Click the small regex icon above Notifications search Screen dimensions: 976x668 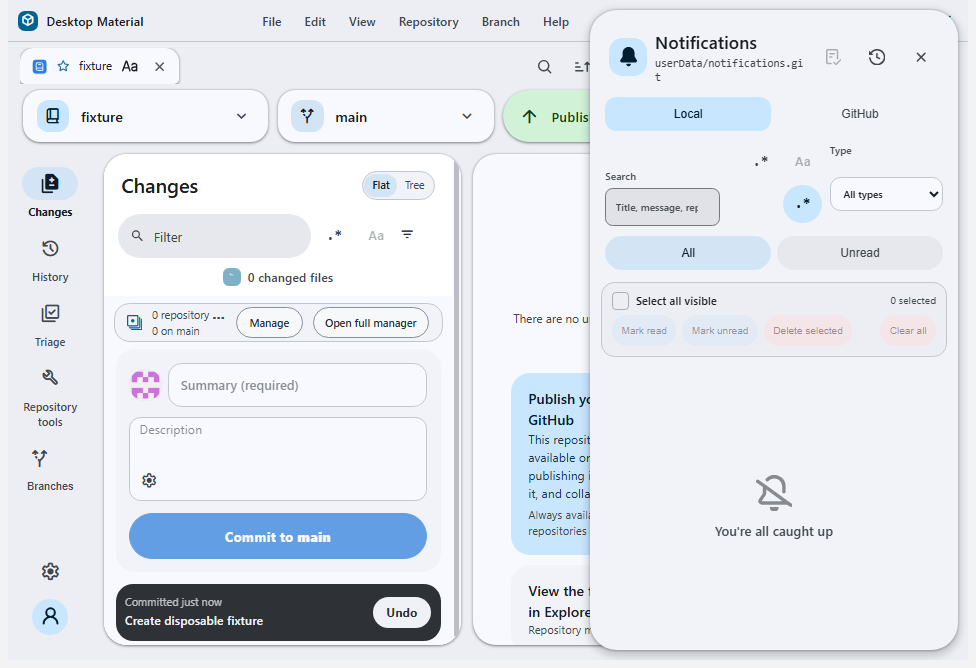pos(761,161)
